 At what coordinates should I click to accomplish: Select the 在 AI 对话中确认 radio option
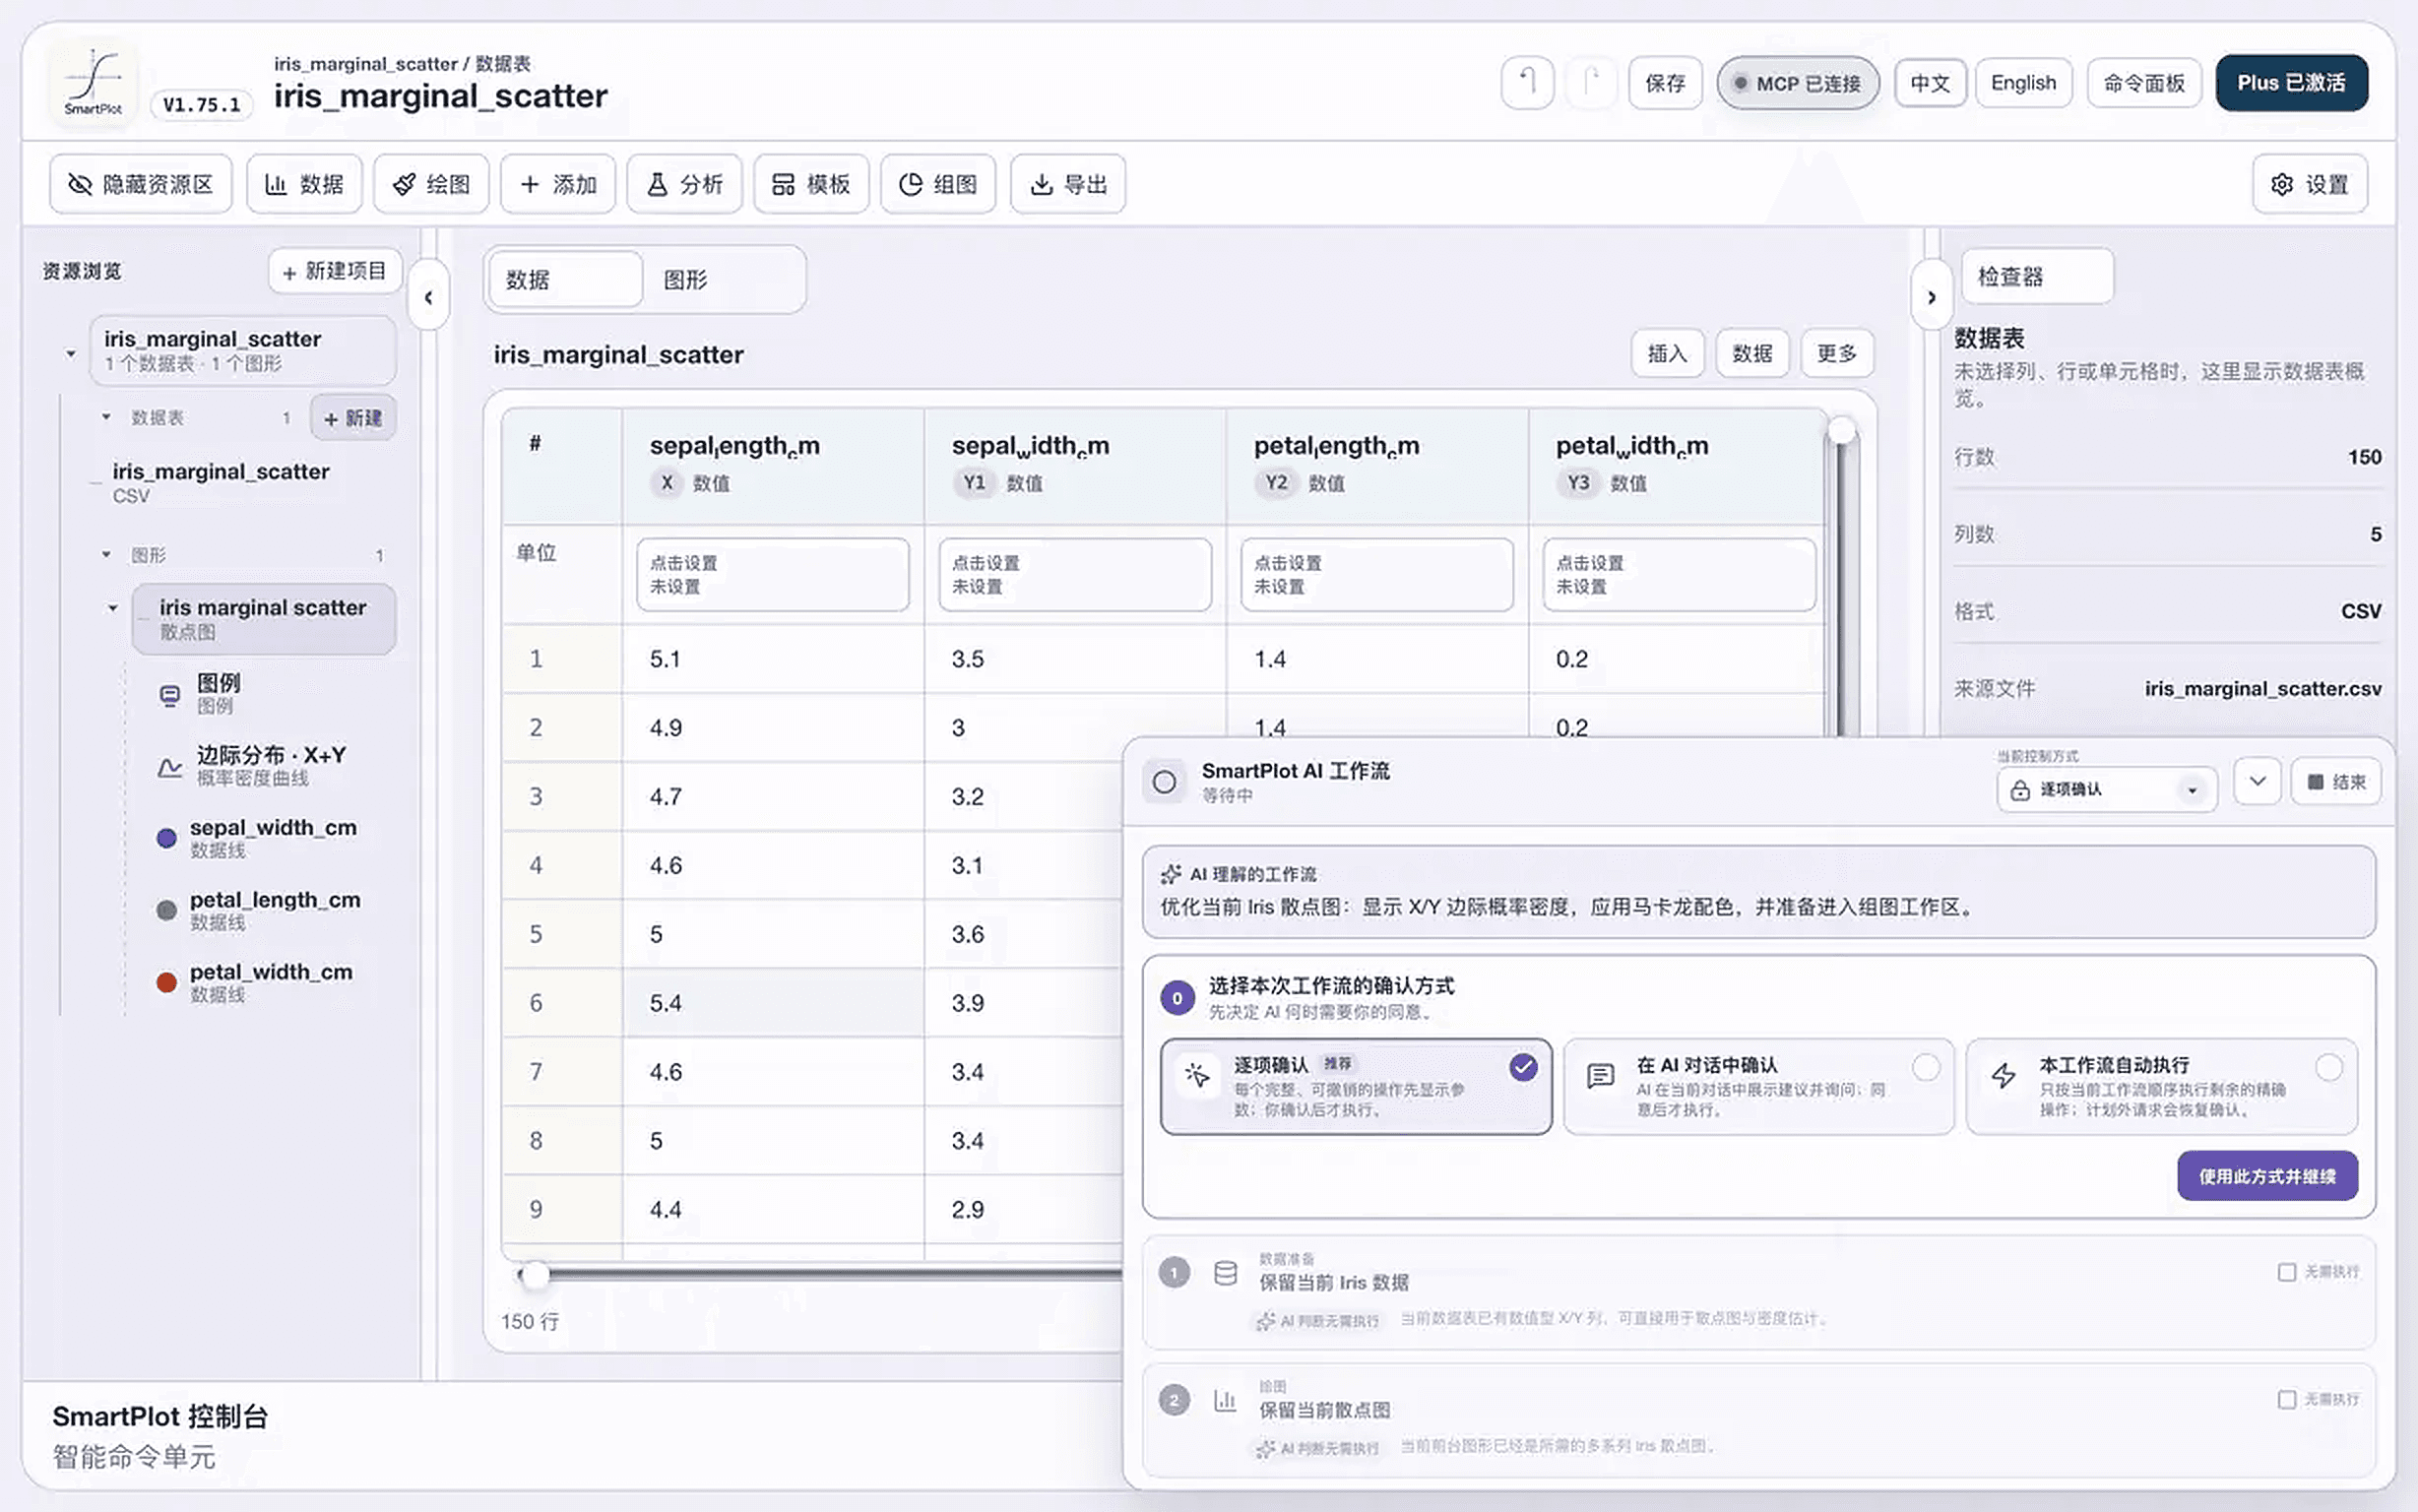(x=1926, y=1068)
